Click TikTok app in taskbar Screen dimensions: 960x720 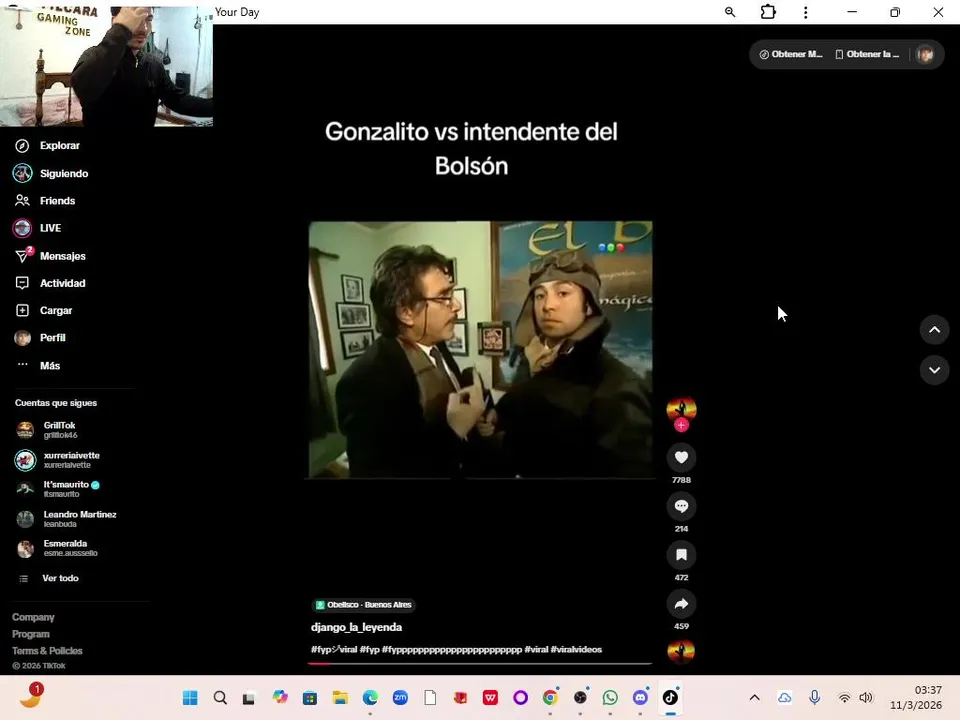coord(670,698)
